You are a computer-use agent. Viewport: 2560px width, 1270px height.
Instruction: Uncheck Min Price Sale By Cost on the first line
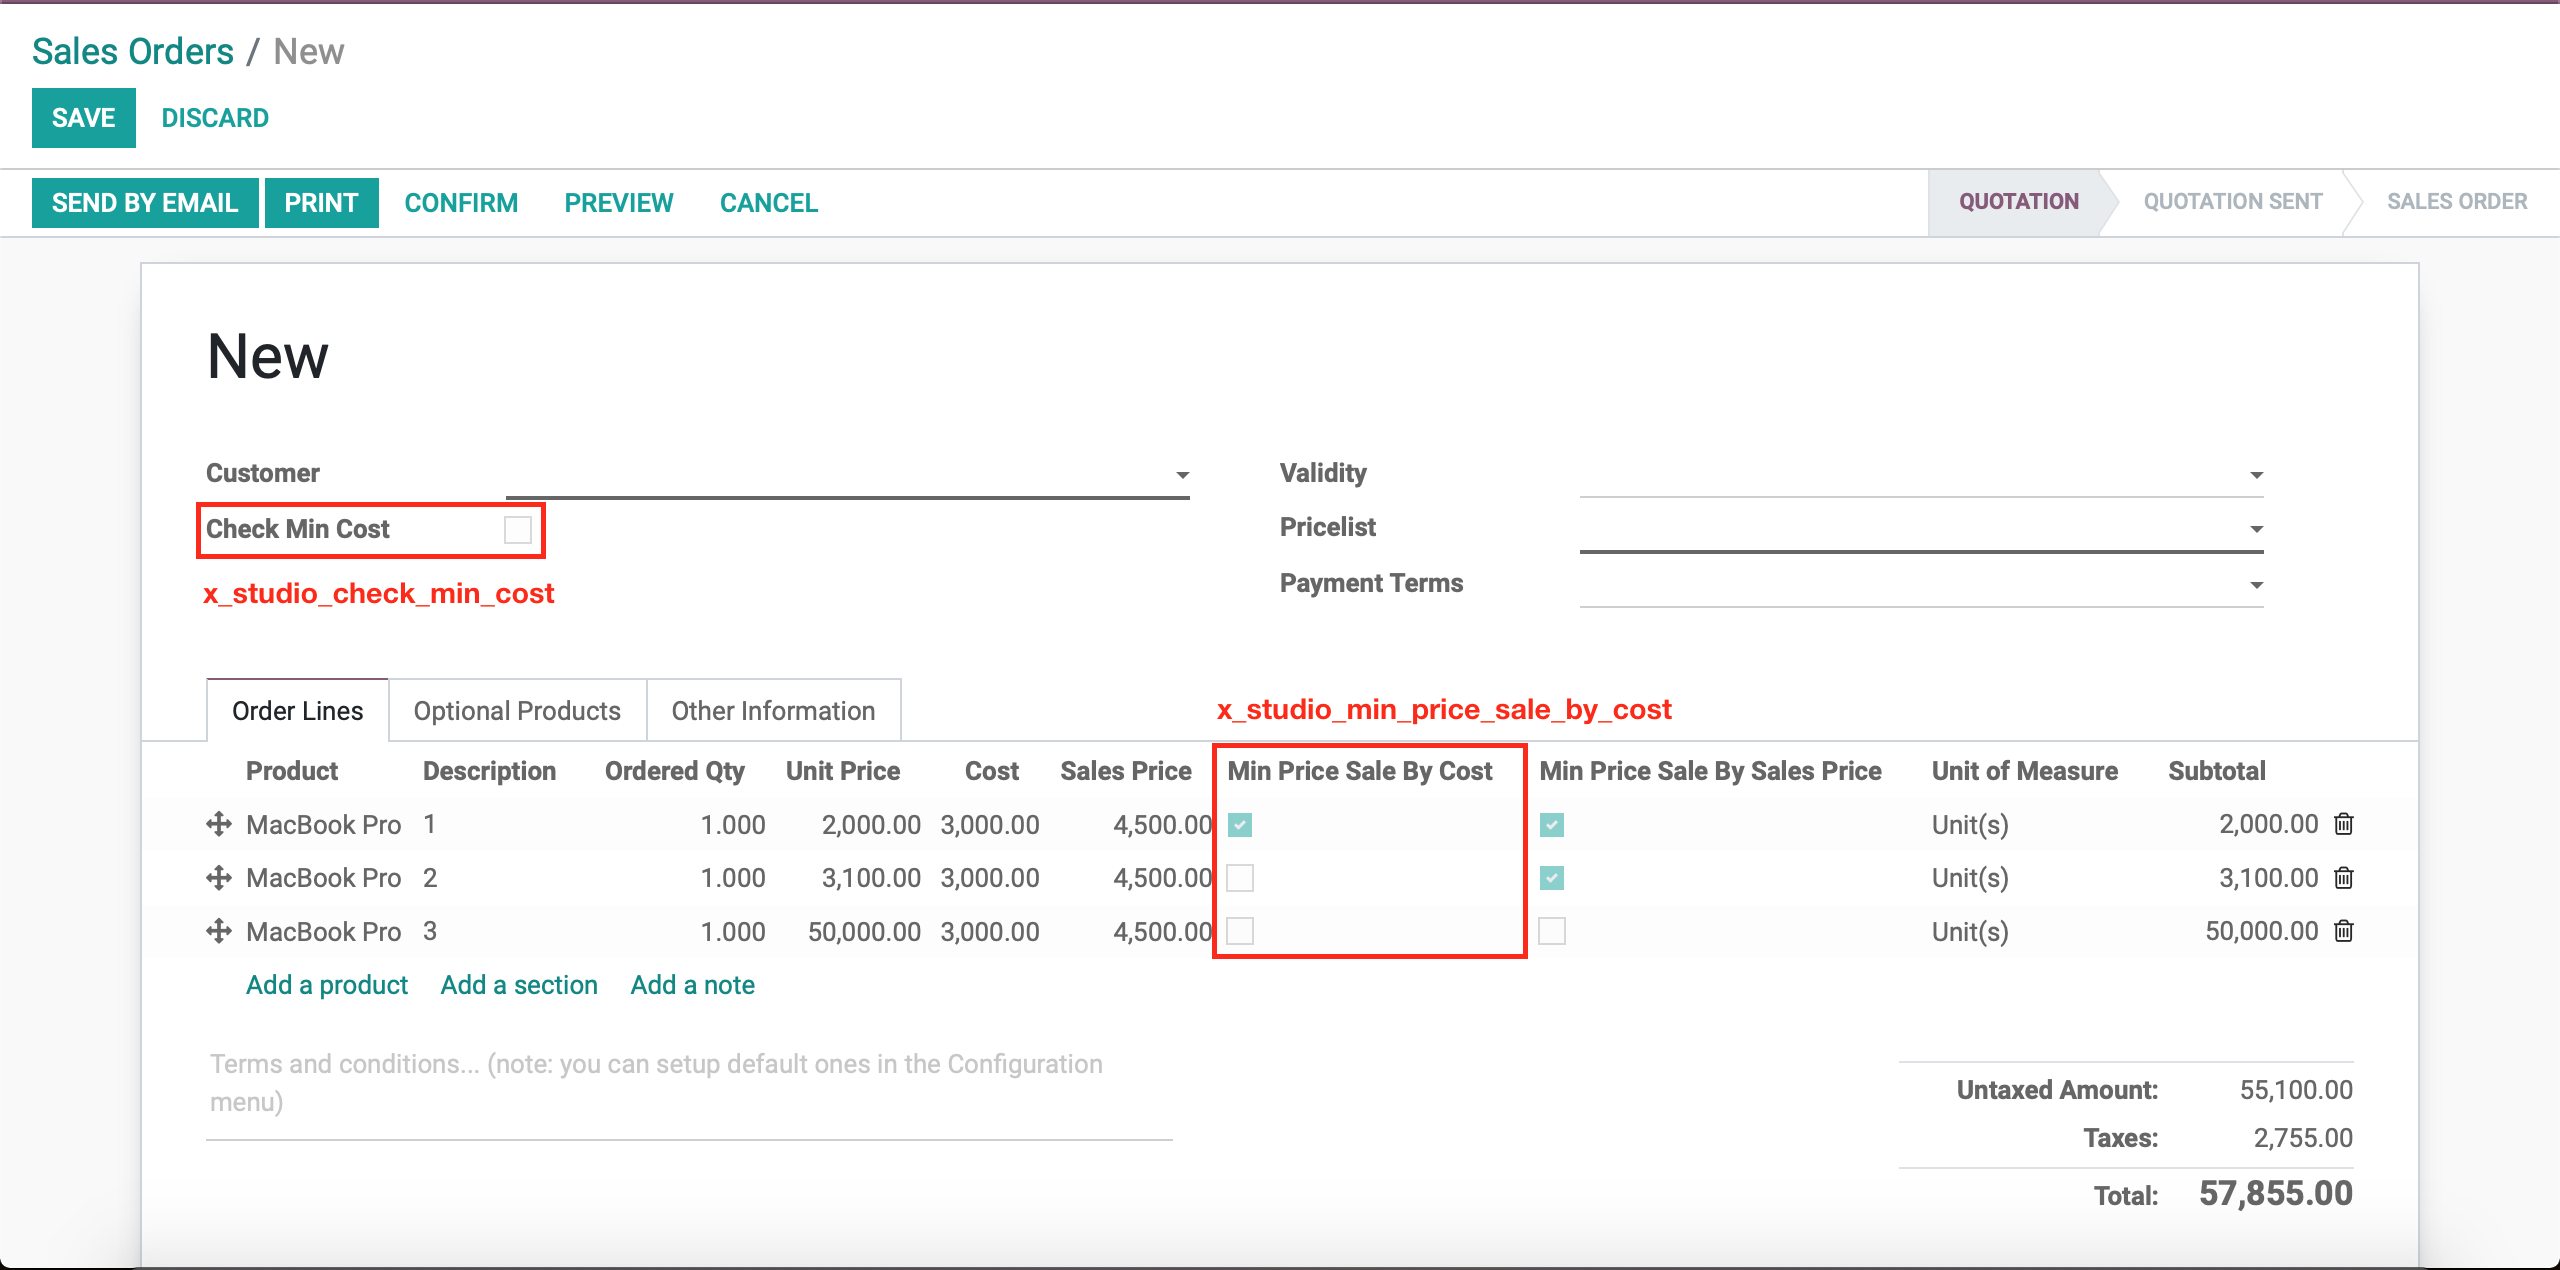1240,825
